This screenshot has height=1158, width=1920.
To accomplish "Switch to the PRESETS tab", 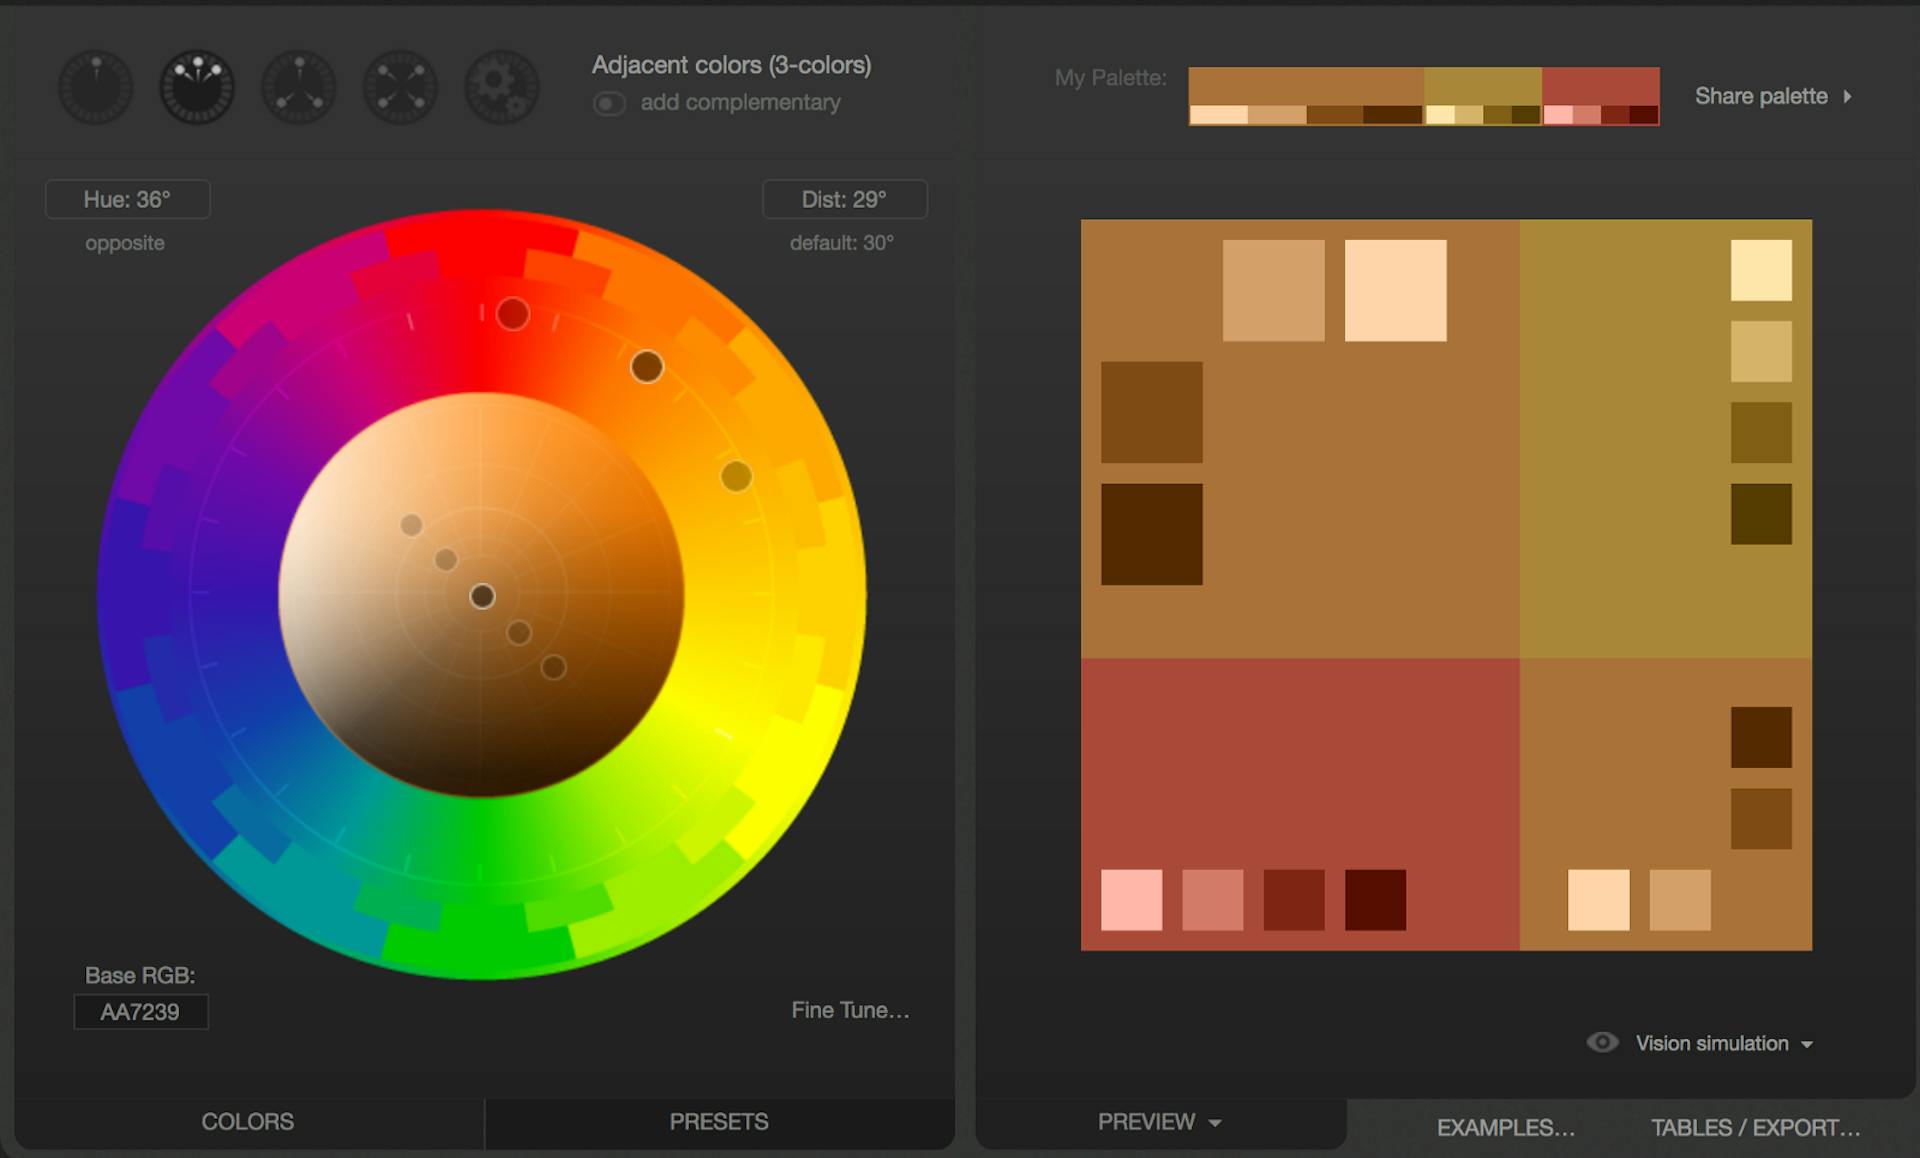I will (x=718, y=1122).
